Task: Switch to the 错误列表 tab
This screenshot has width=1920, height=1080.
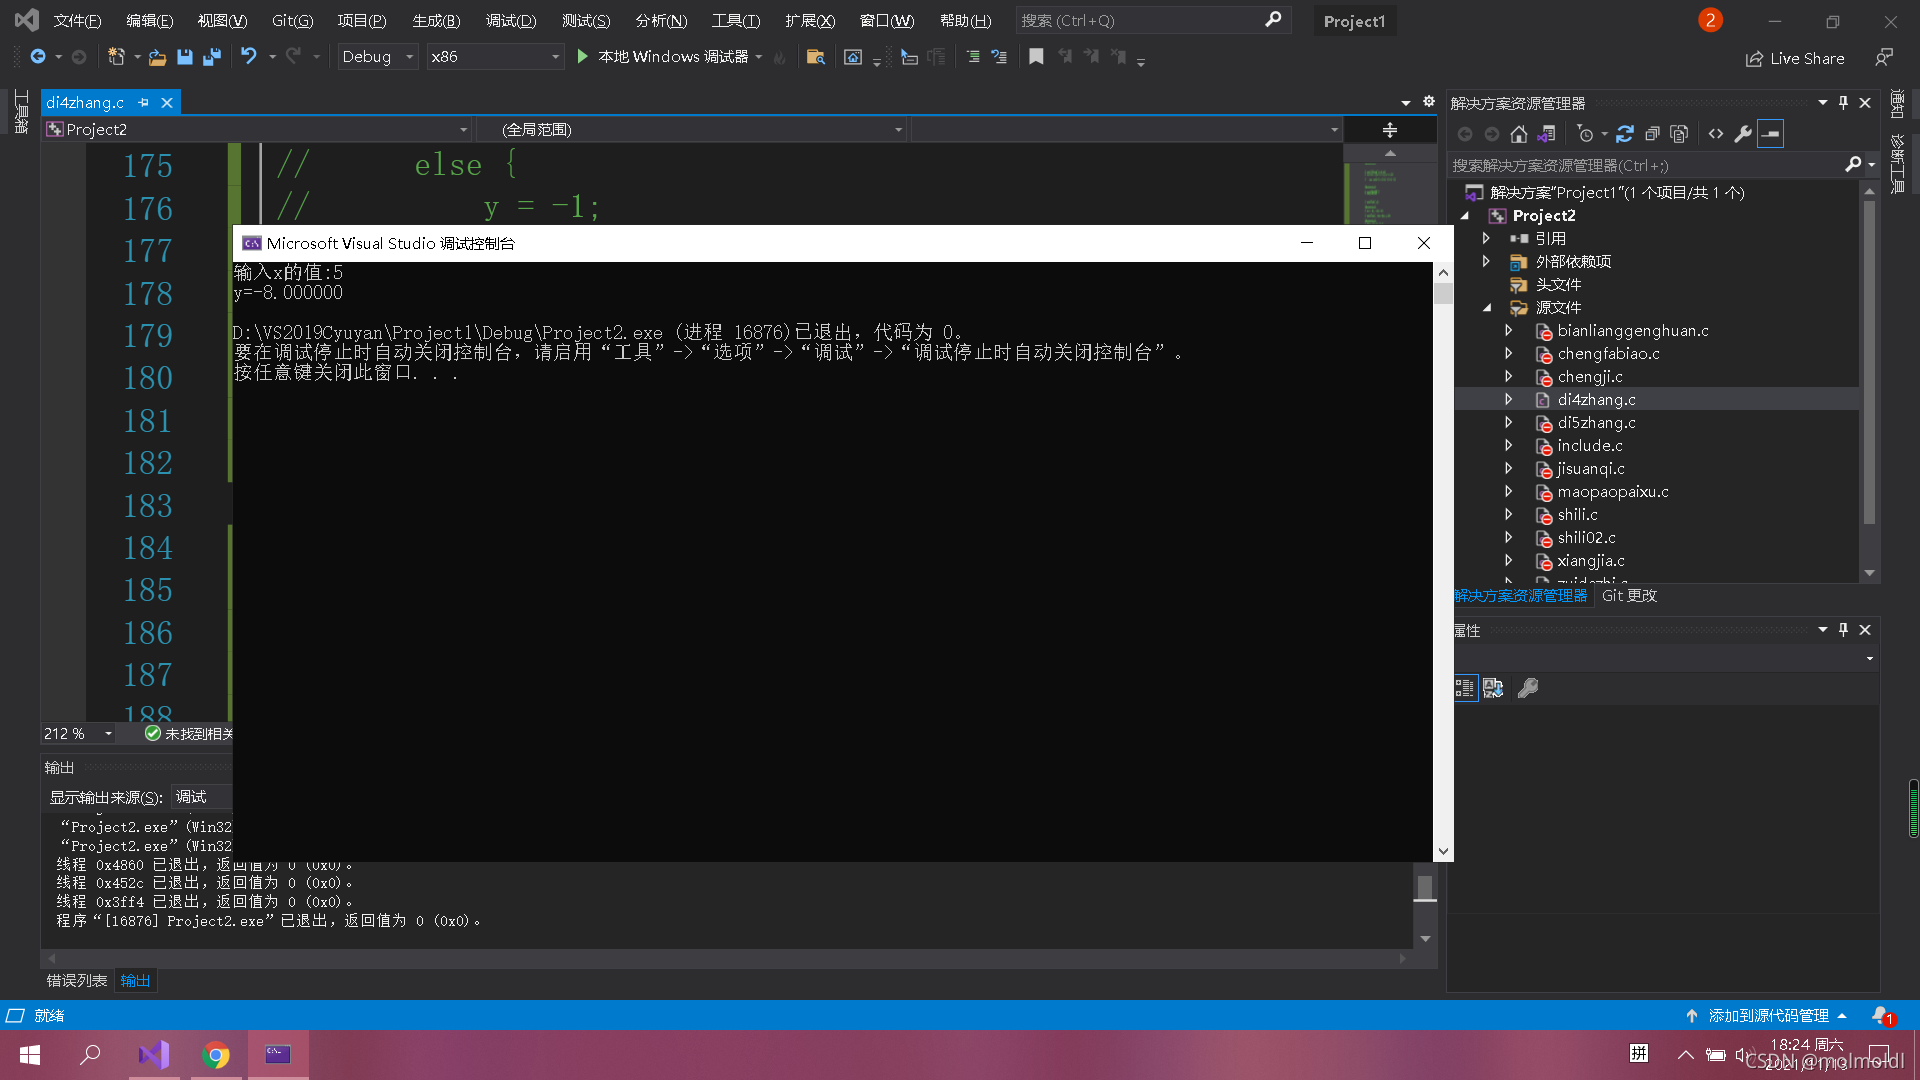Action: (x=76, y=981)
